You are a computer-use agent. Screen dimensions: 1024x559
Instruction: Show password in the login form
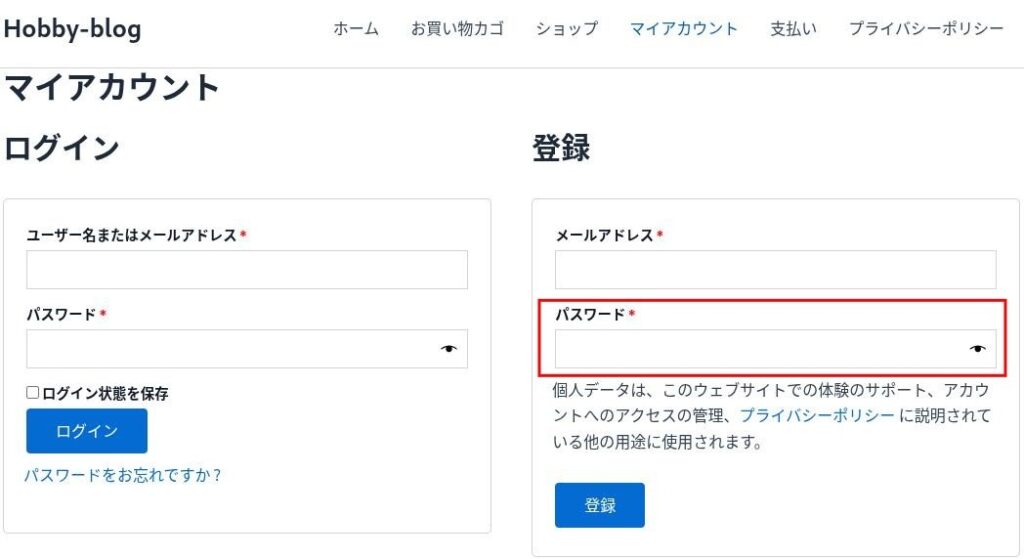448,349
